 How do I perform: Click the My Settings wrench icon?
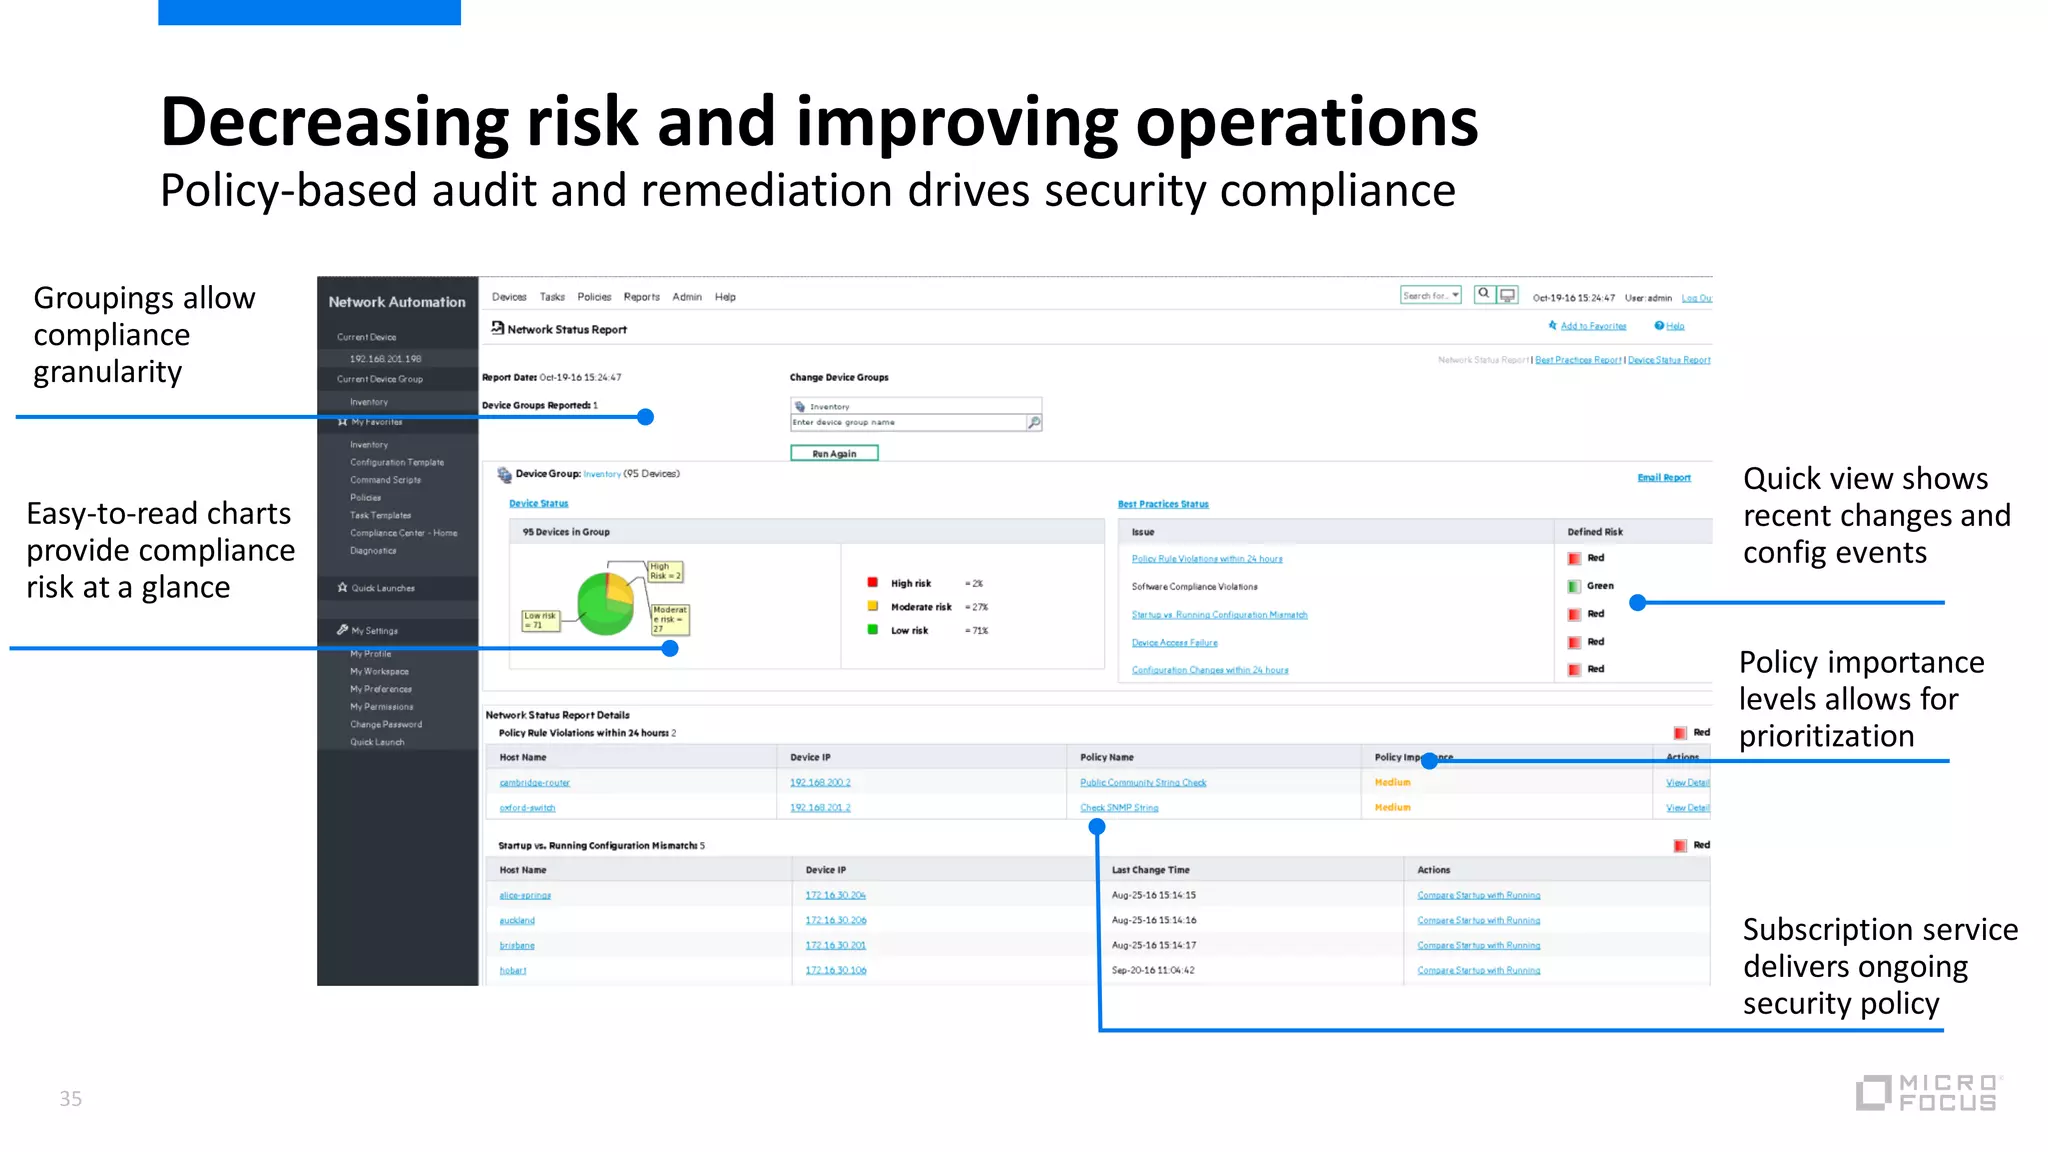(x=342, y=630)
